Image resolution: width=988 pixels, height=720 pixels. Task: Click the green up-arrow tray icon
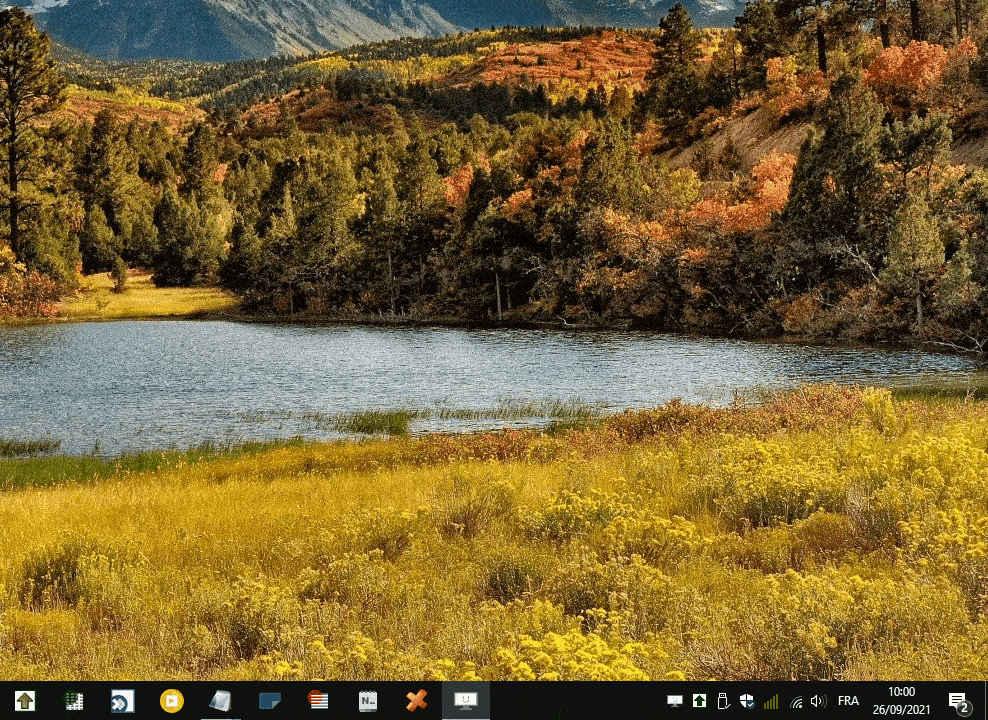(699, 701)
